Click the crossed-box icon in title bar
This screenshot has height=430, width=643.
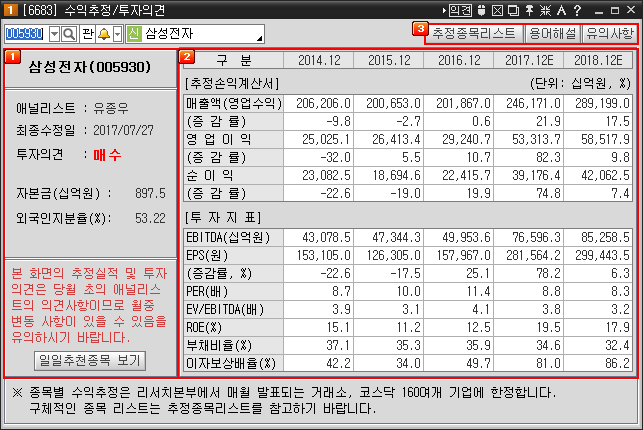click(497, 10)
